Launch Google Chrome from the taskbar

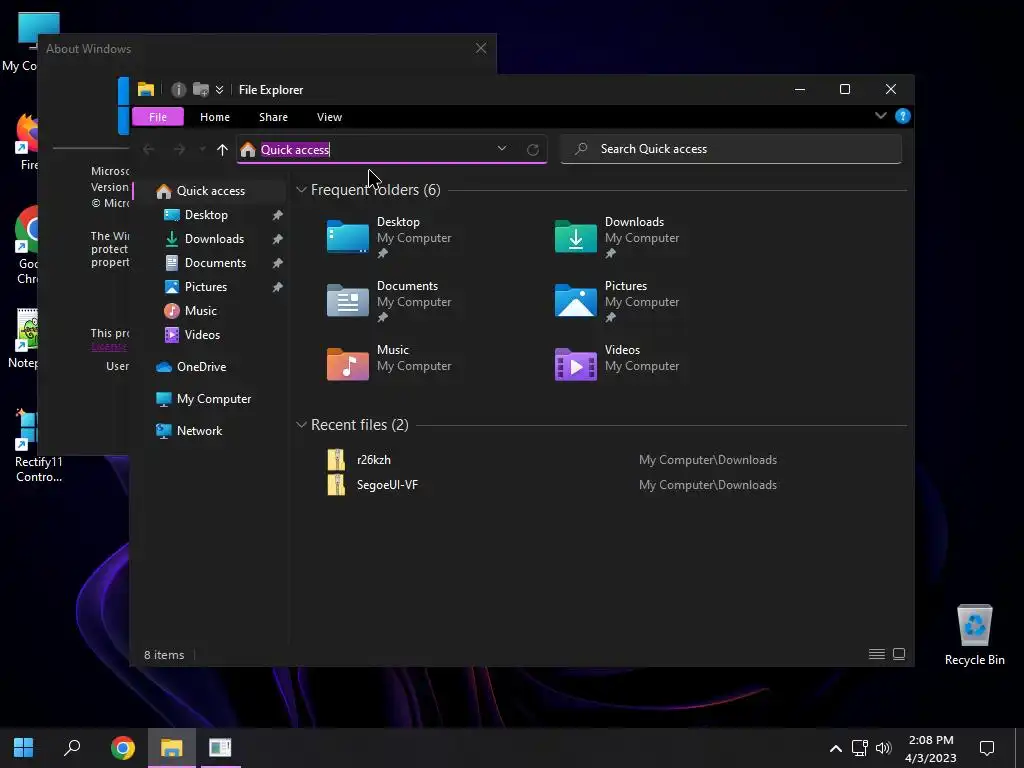click(x=123, y=748)
